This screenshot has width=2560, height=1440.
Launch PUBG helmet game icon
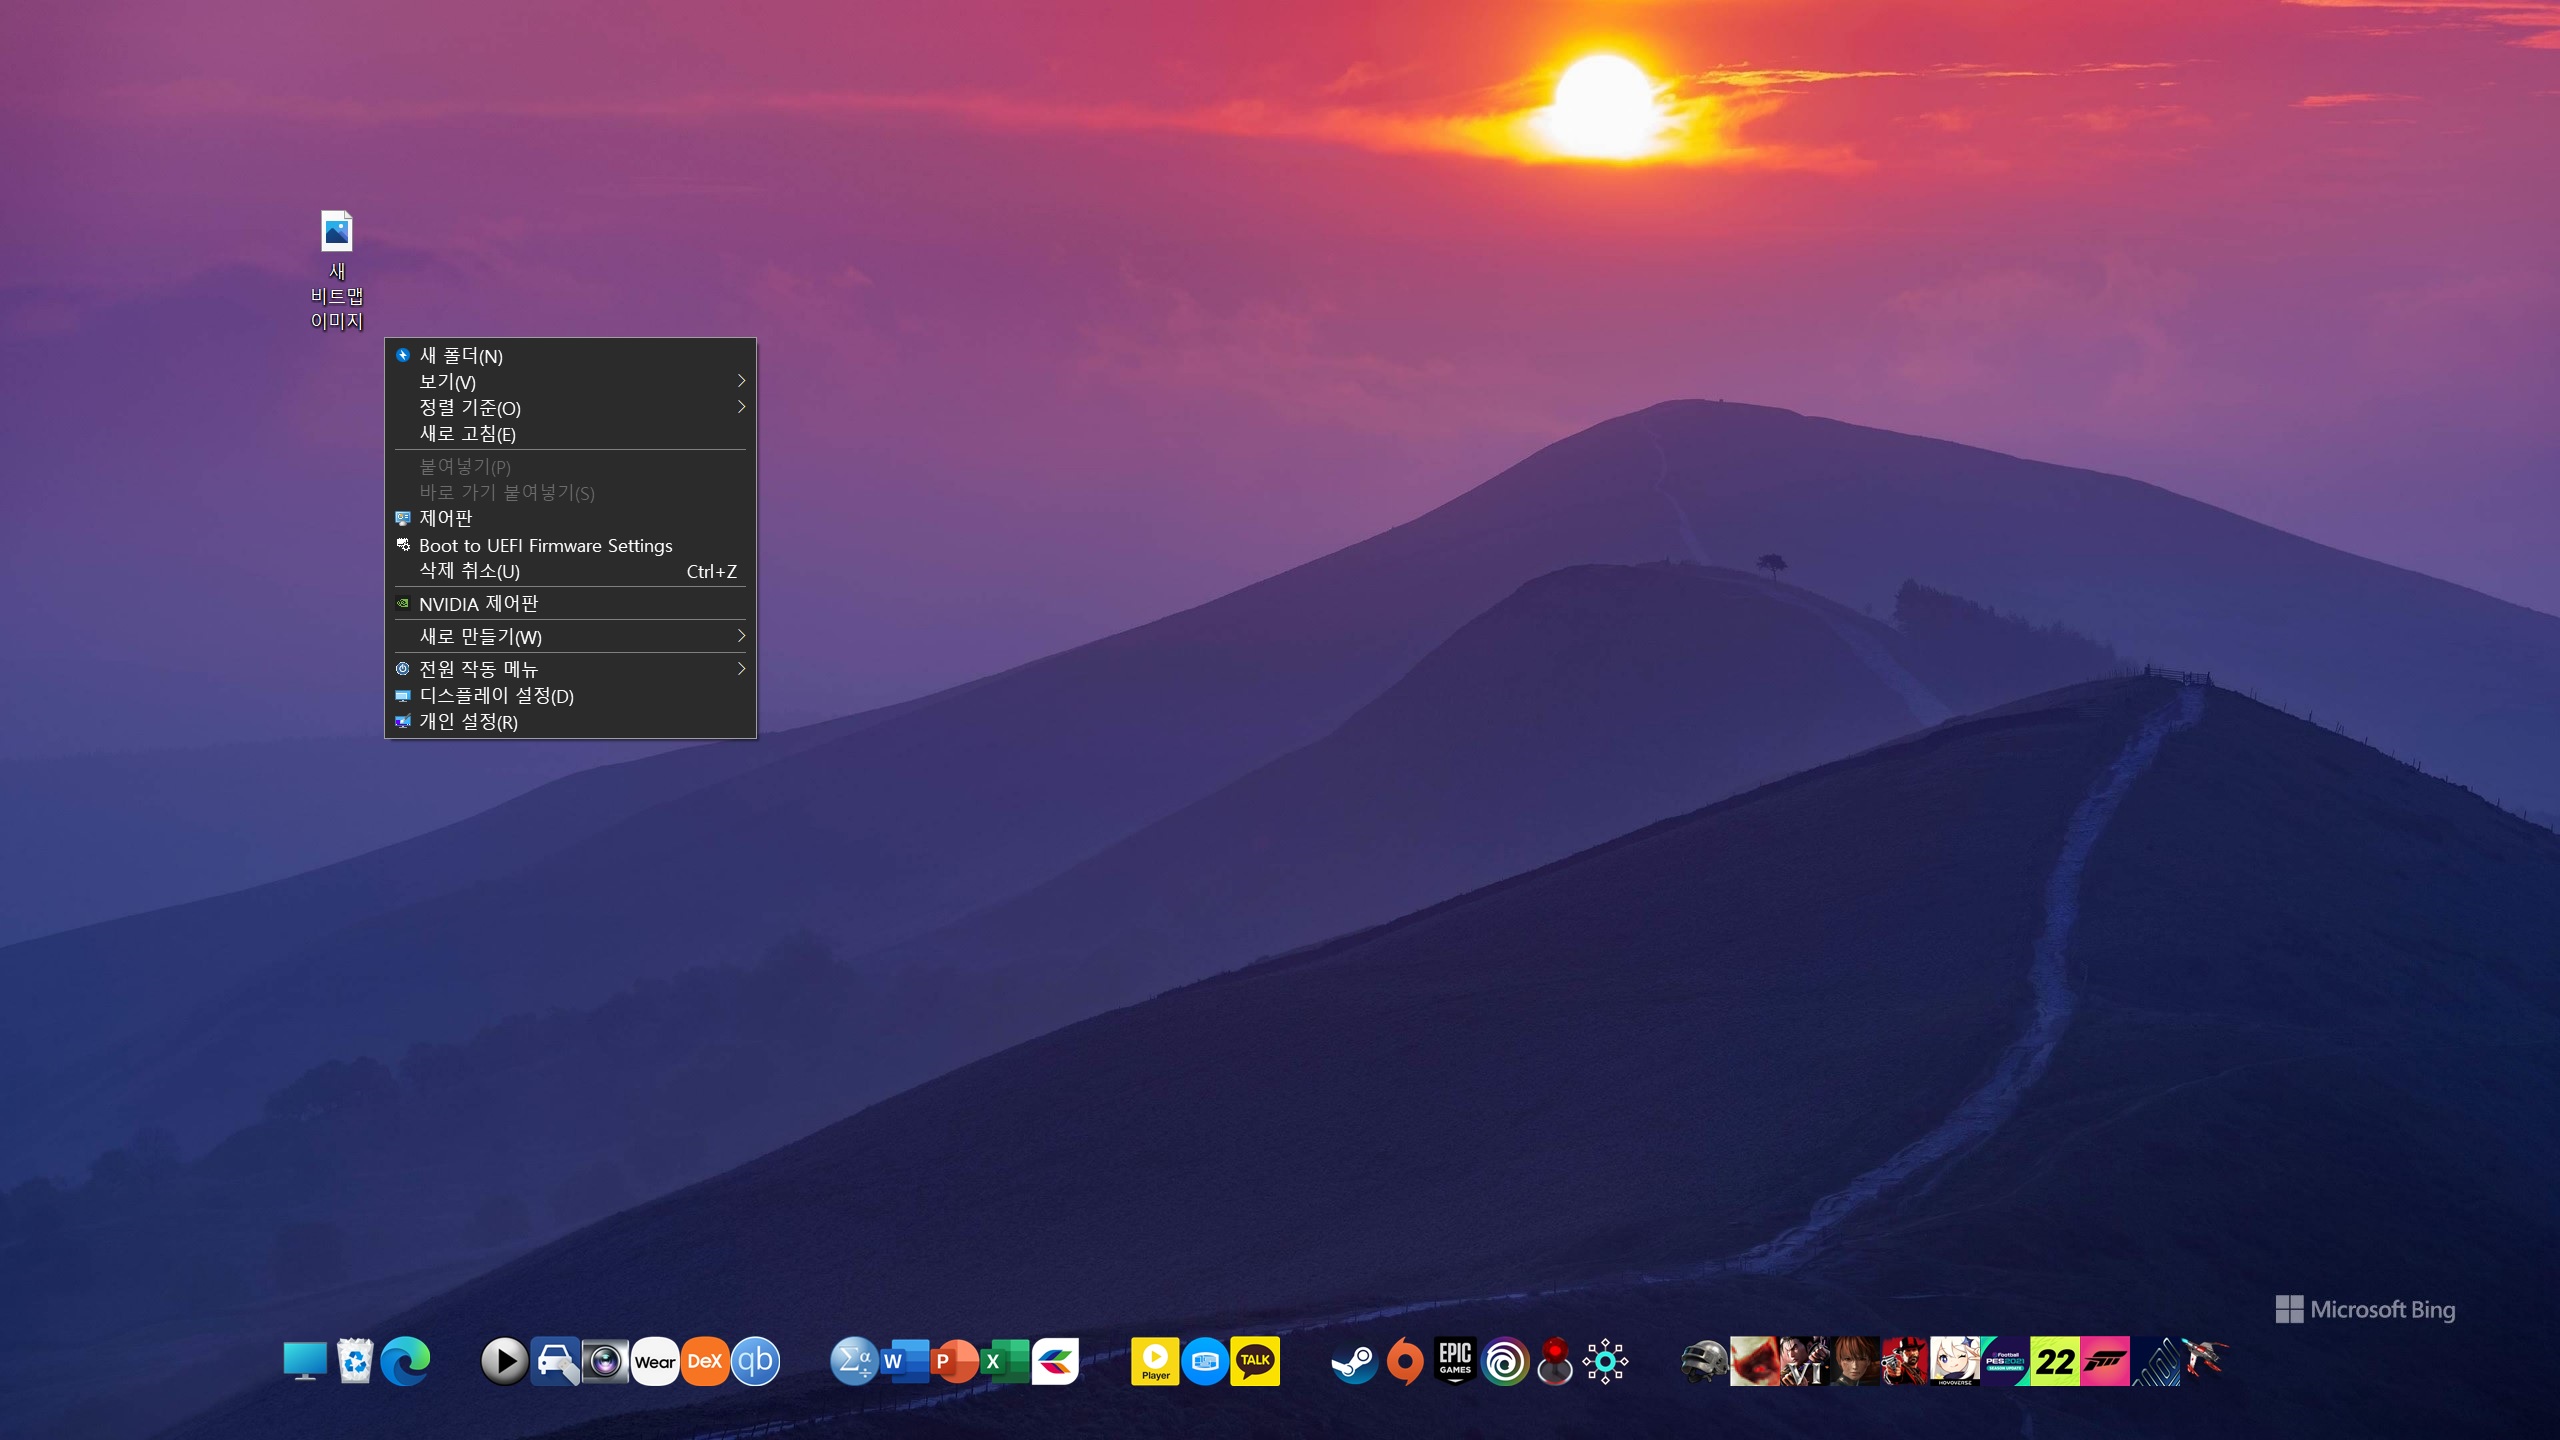tap(1705, 1361)
